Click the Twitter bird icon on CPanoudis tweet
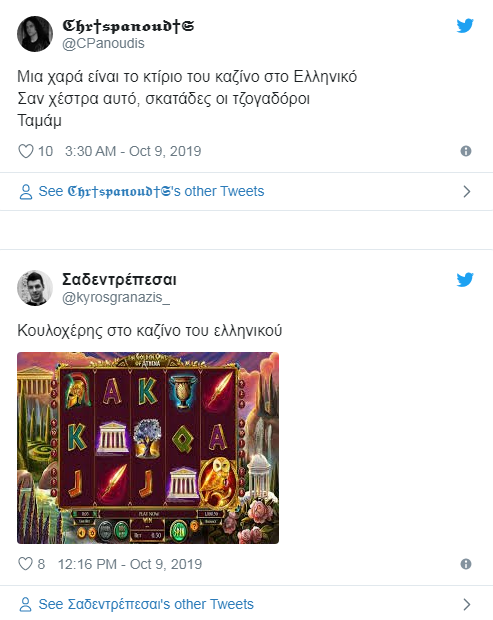 click(465, 26)
